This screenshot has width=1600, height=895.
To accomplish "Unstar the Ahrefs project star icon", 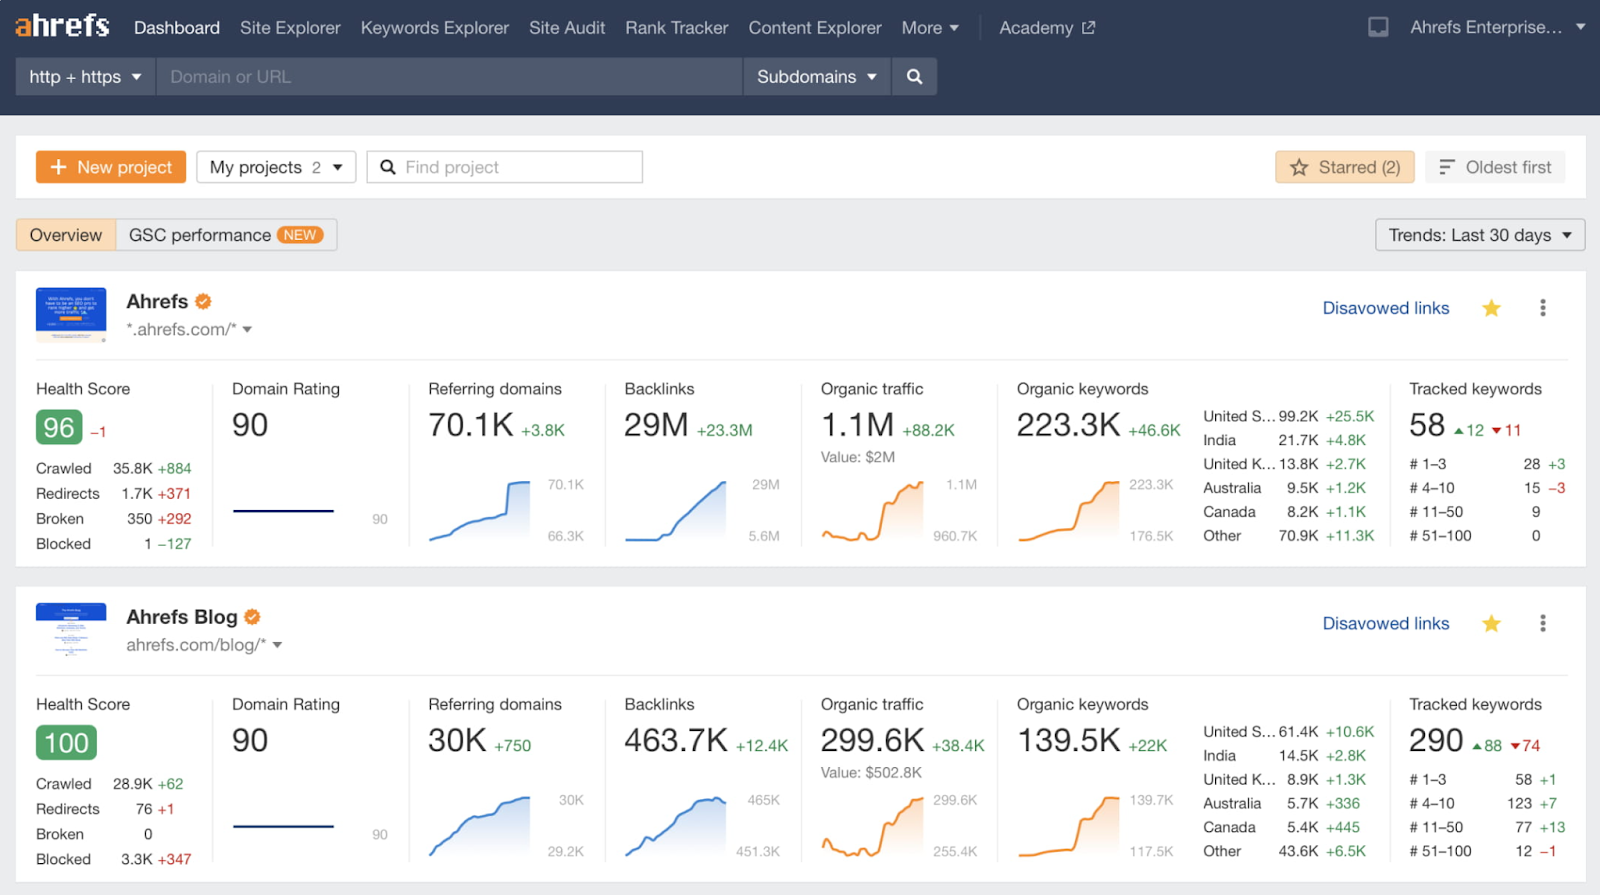I will click(1491, 308).
